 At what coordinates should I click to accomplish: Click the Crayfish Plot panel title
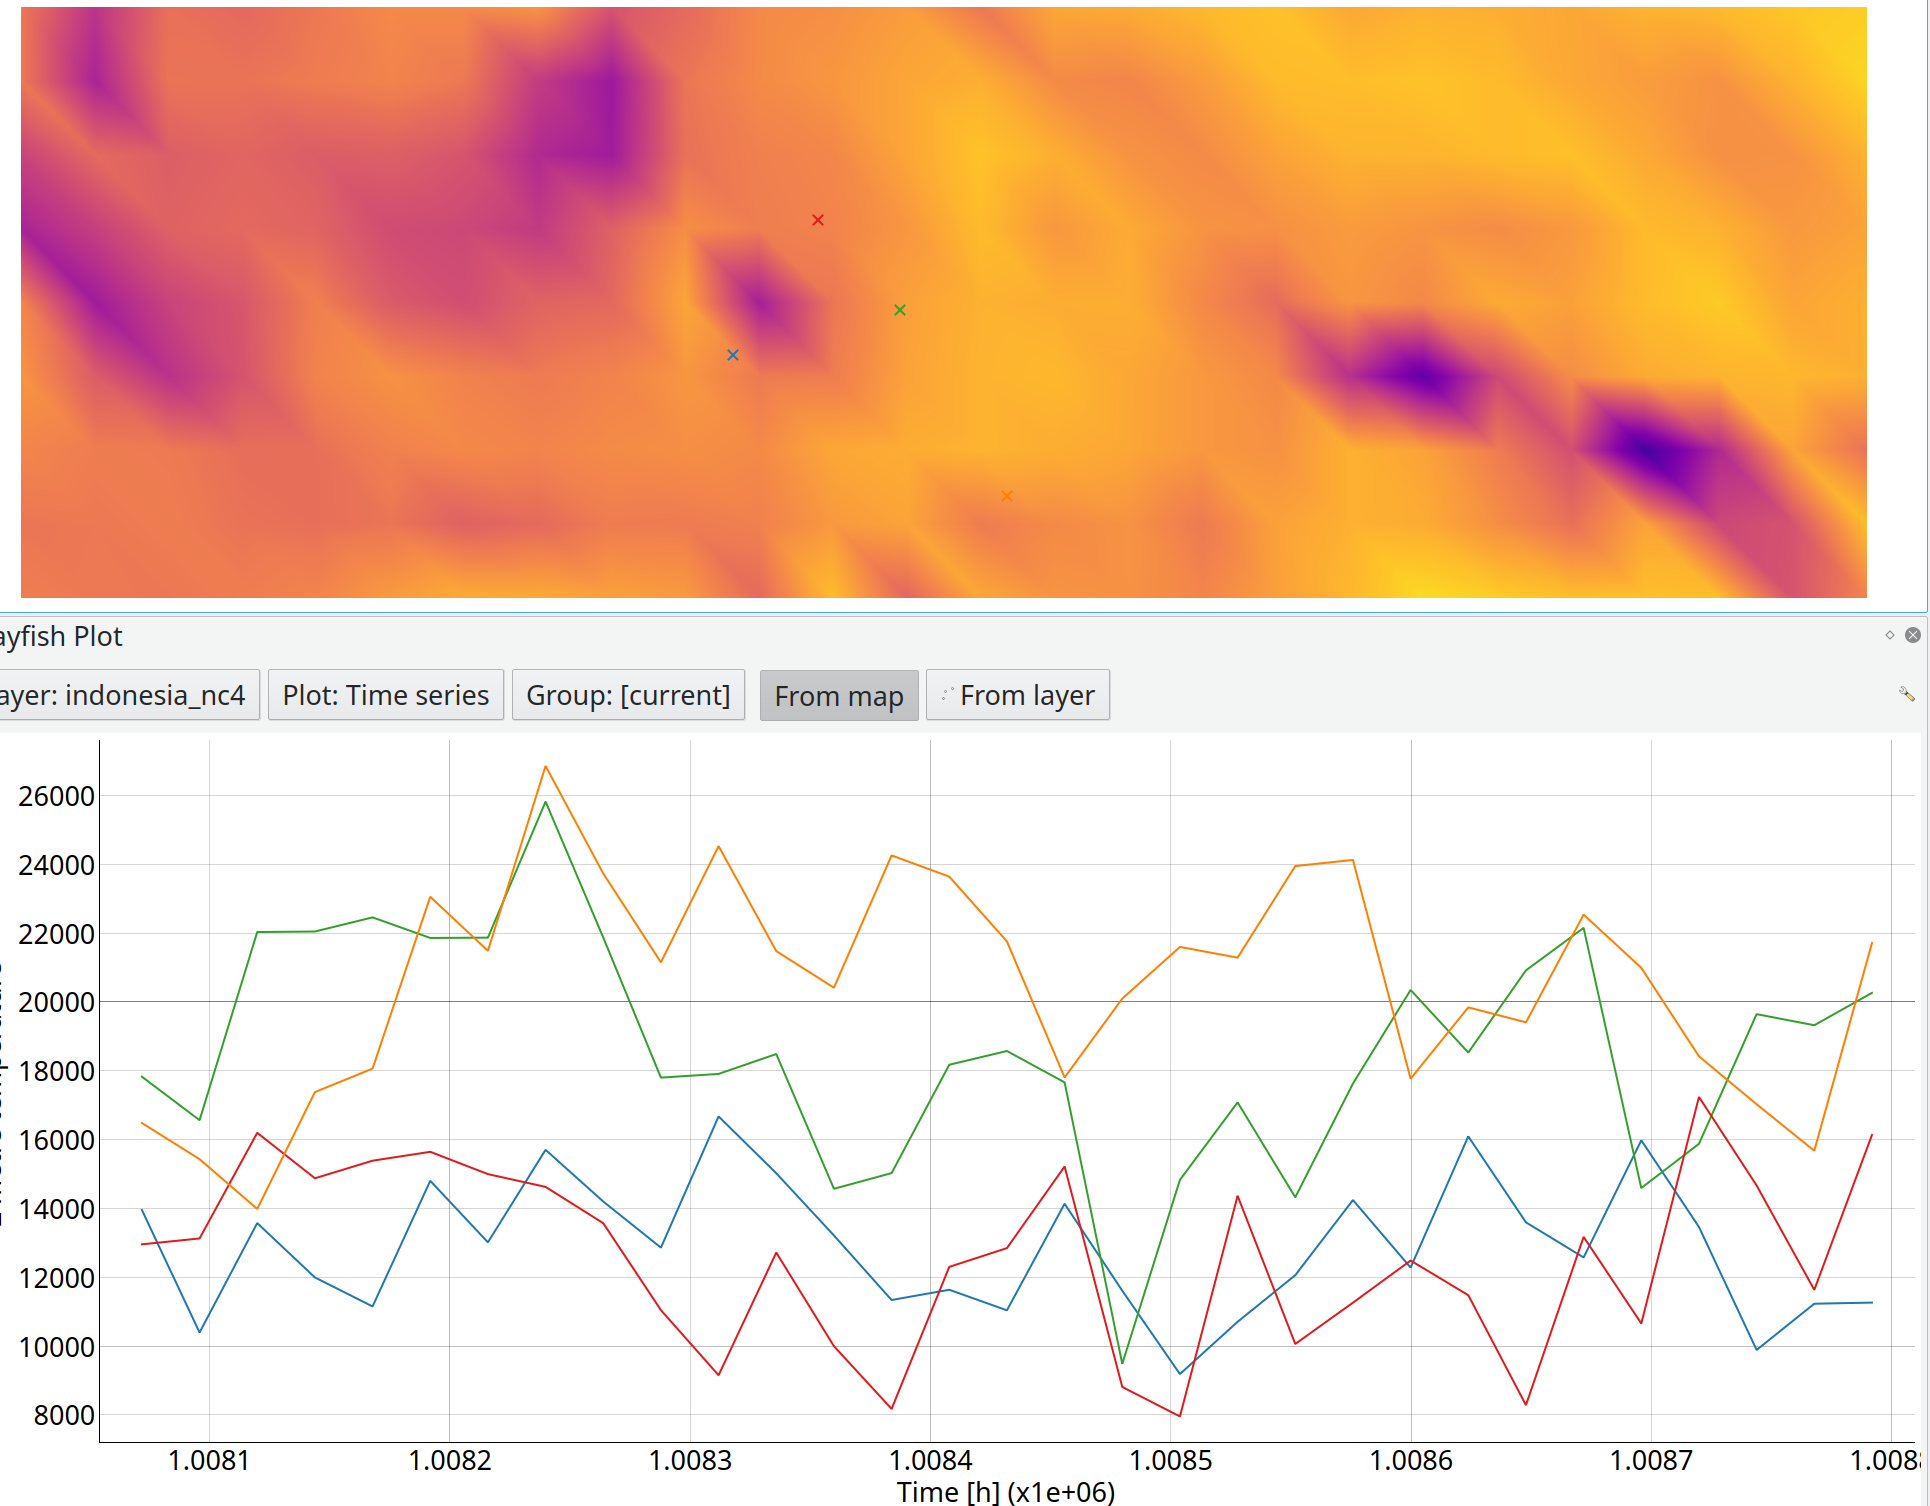pos(62,636)
